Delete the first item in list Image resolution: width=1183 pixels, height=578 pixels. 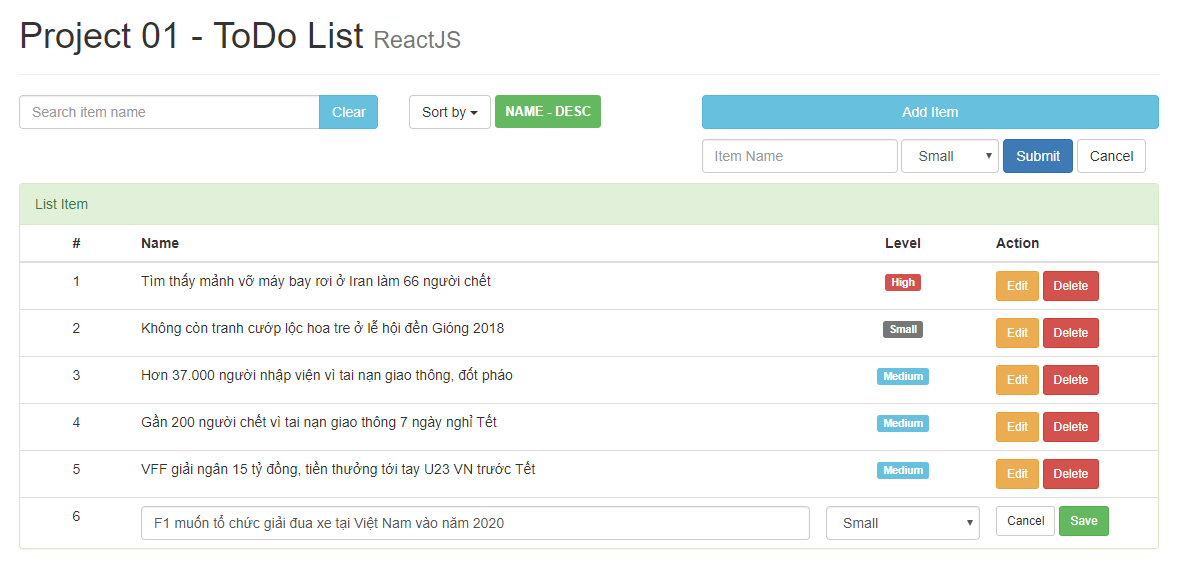point(1070,286)
